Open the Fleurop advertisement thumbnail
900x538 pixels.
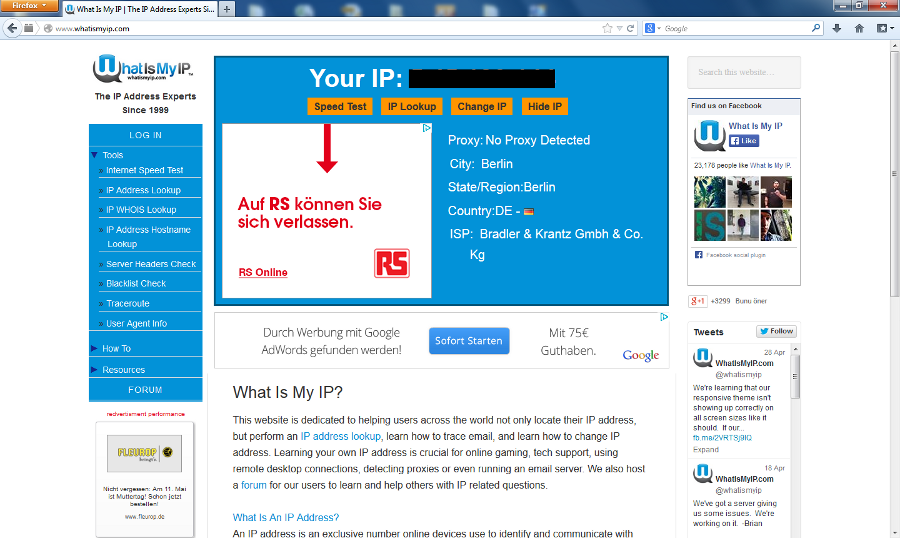(145, 453)
